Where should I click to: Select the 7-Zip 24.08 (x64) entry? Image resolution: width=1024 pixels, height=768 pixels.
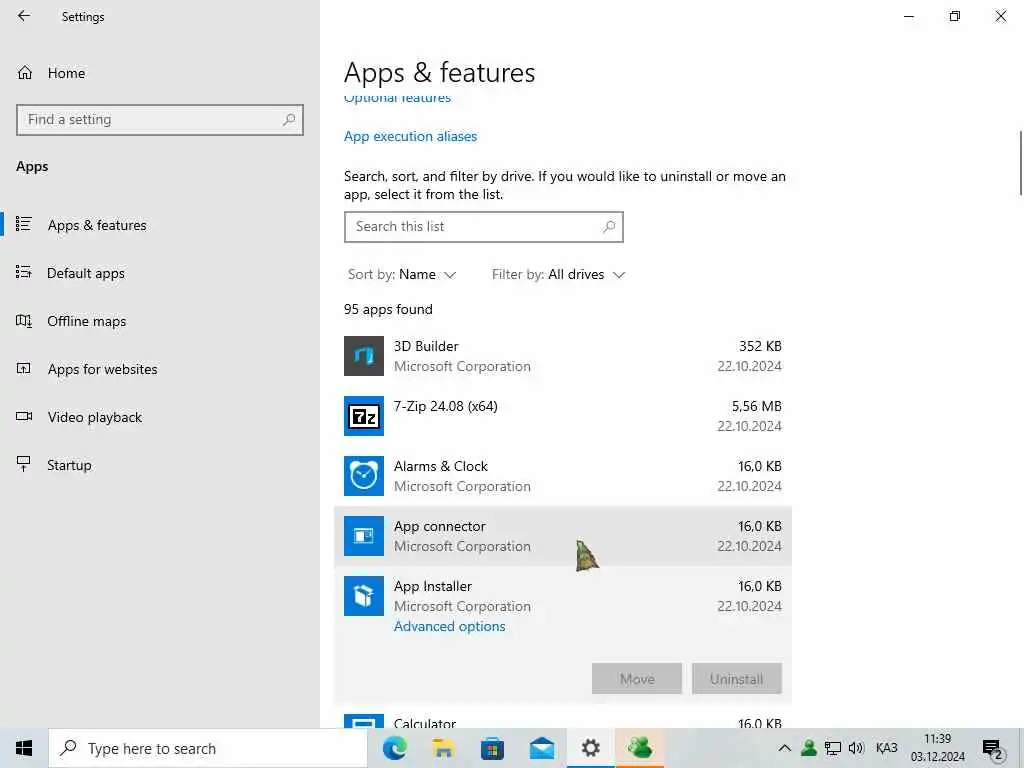(563, 416)
